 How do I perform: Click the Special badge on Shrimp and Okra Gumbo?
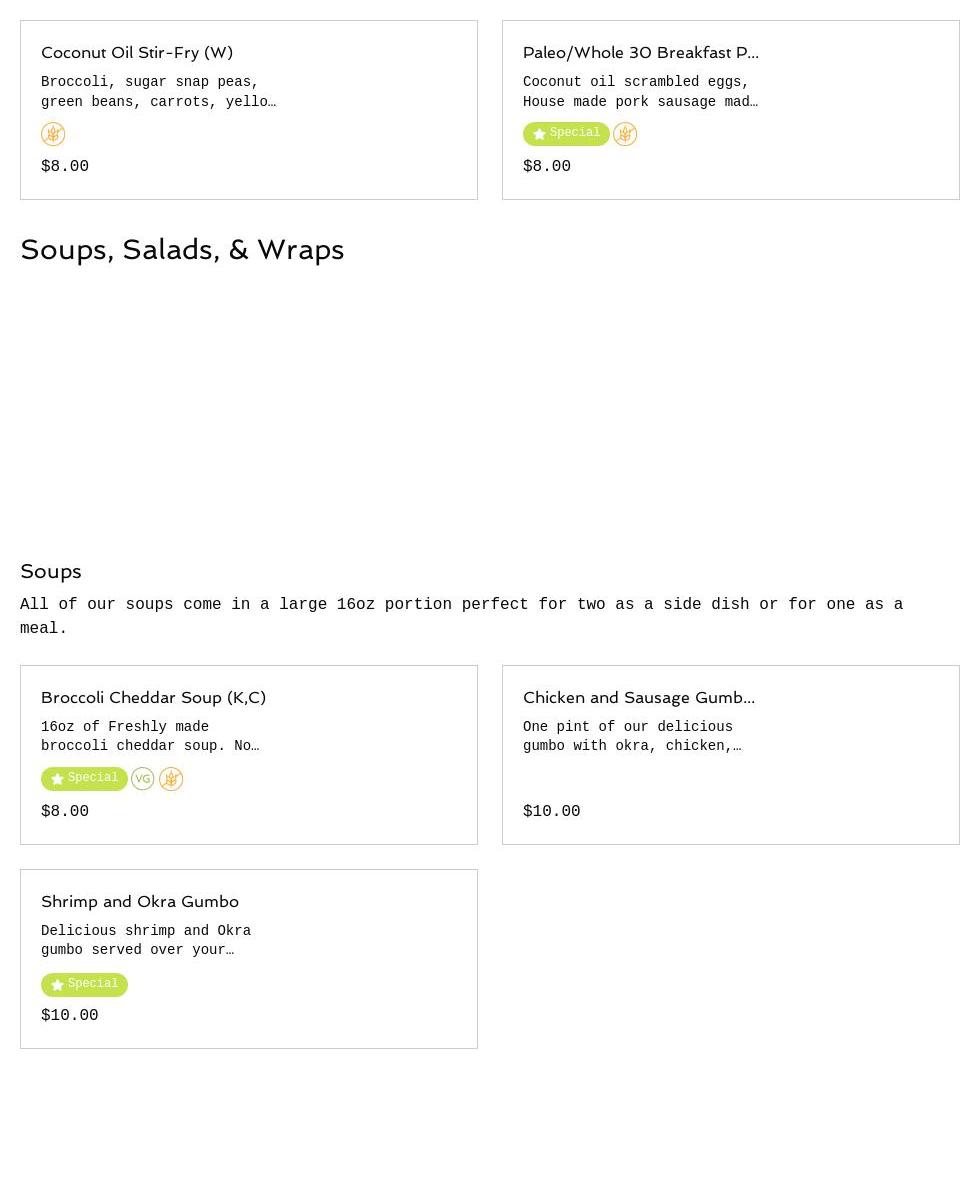click(84, 984)
